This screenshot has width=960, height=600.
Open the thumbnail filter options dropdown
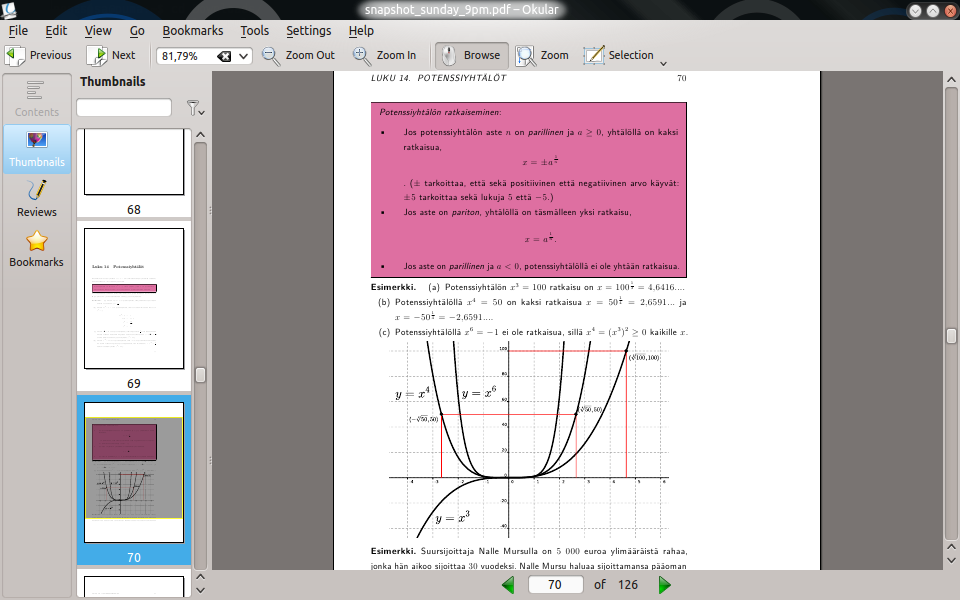coord(195,108)
